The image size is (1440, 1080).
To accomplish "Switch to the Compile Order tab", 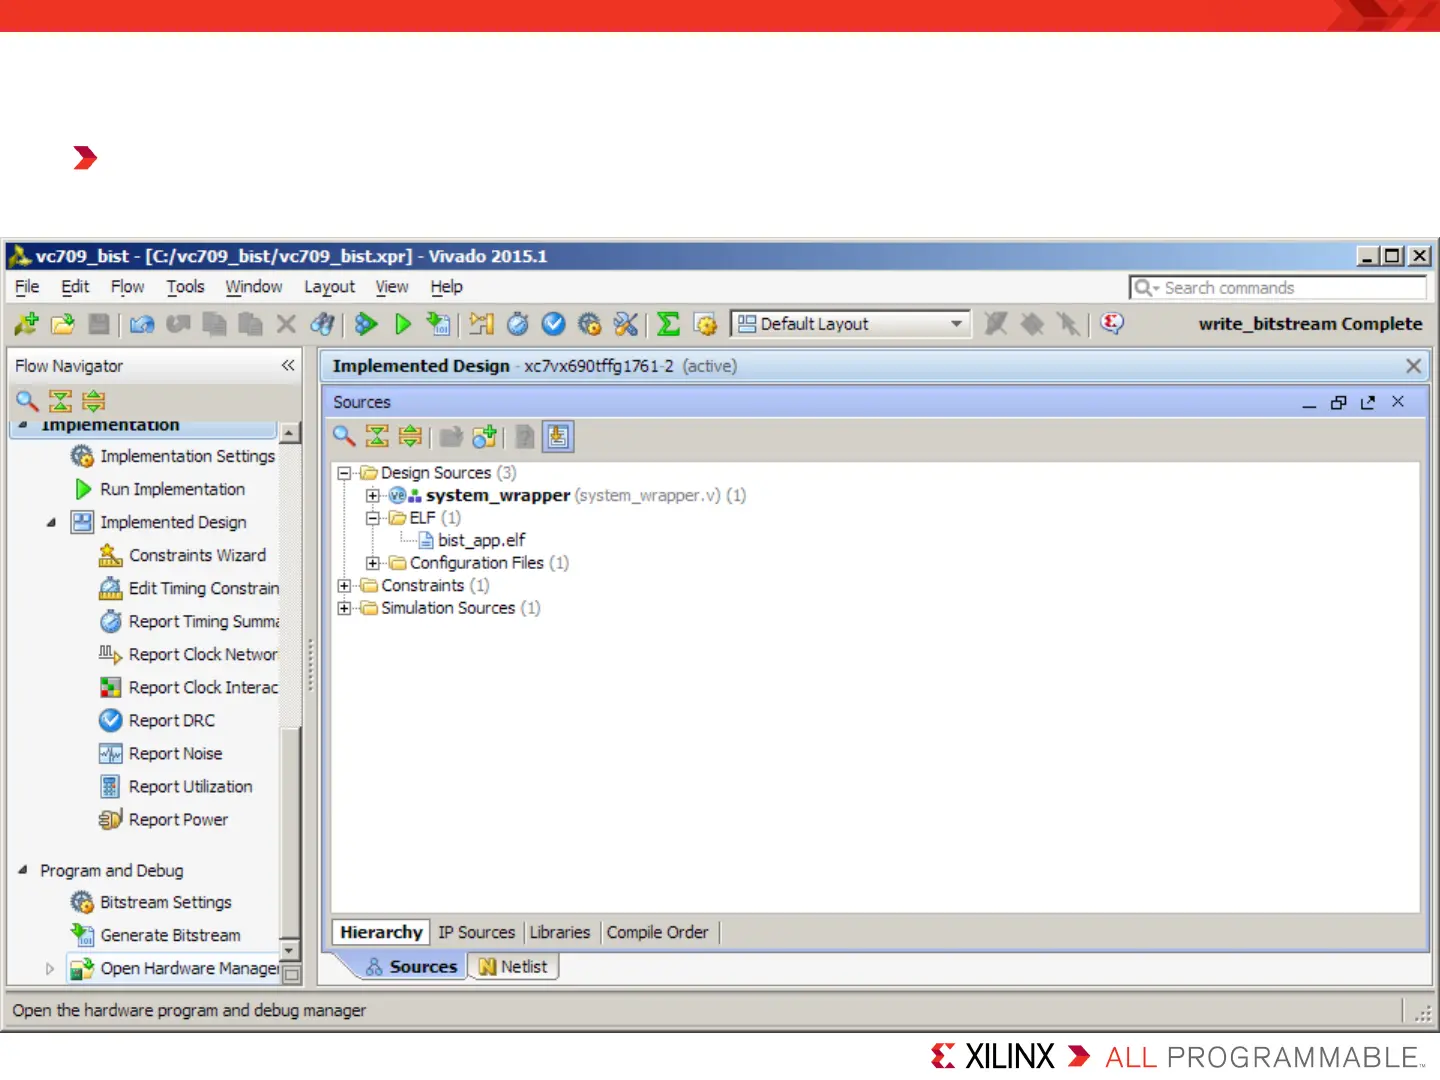I will [x=657, y=932].
